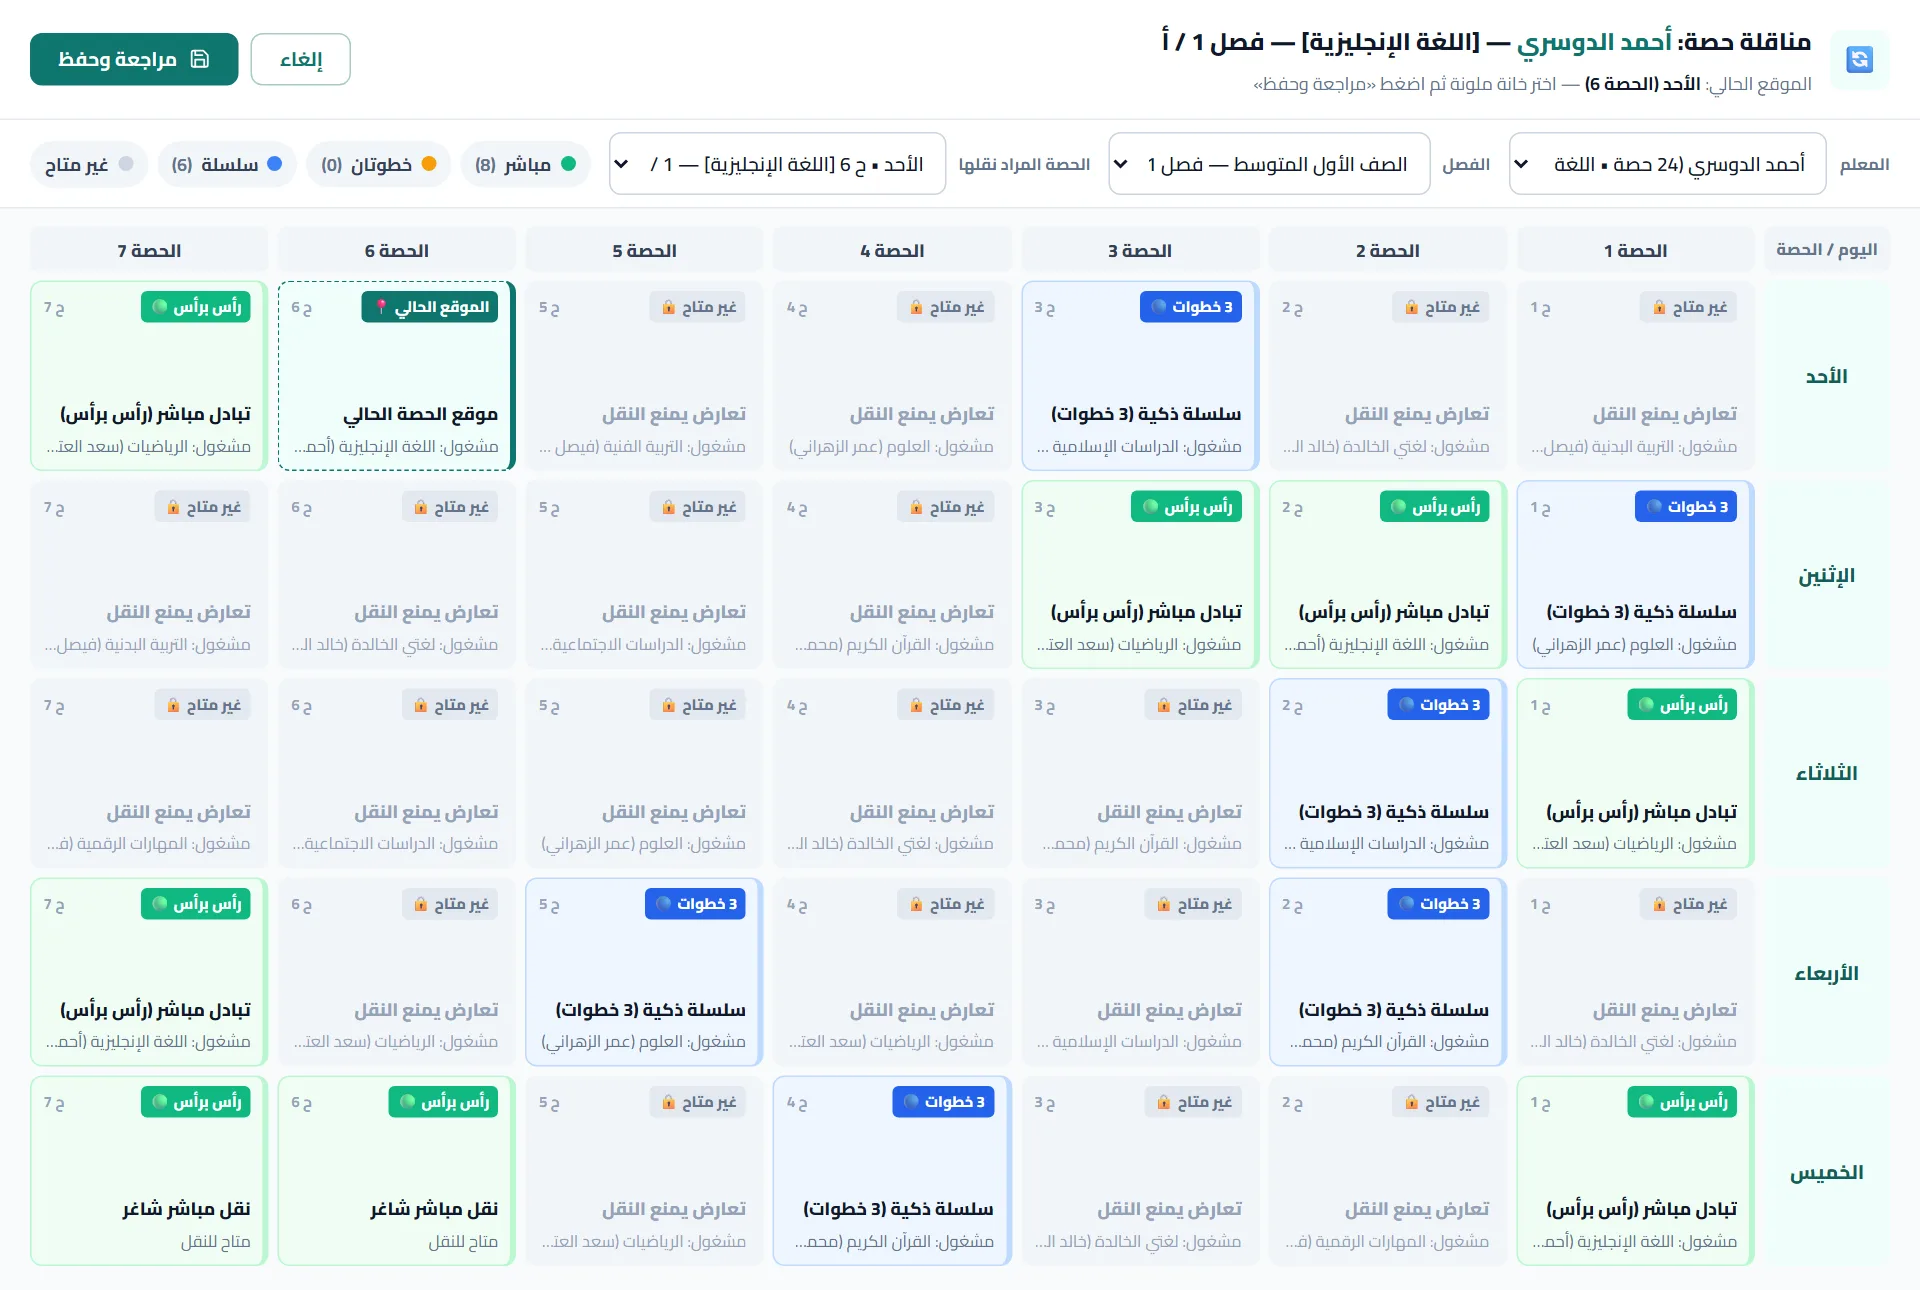The image size is (1920, 1290).
Task: Click lock badge in Wednesday period 3
Action: coord(1193,904)
